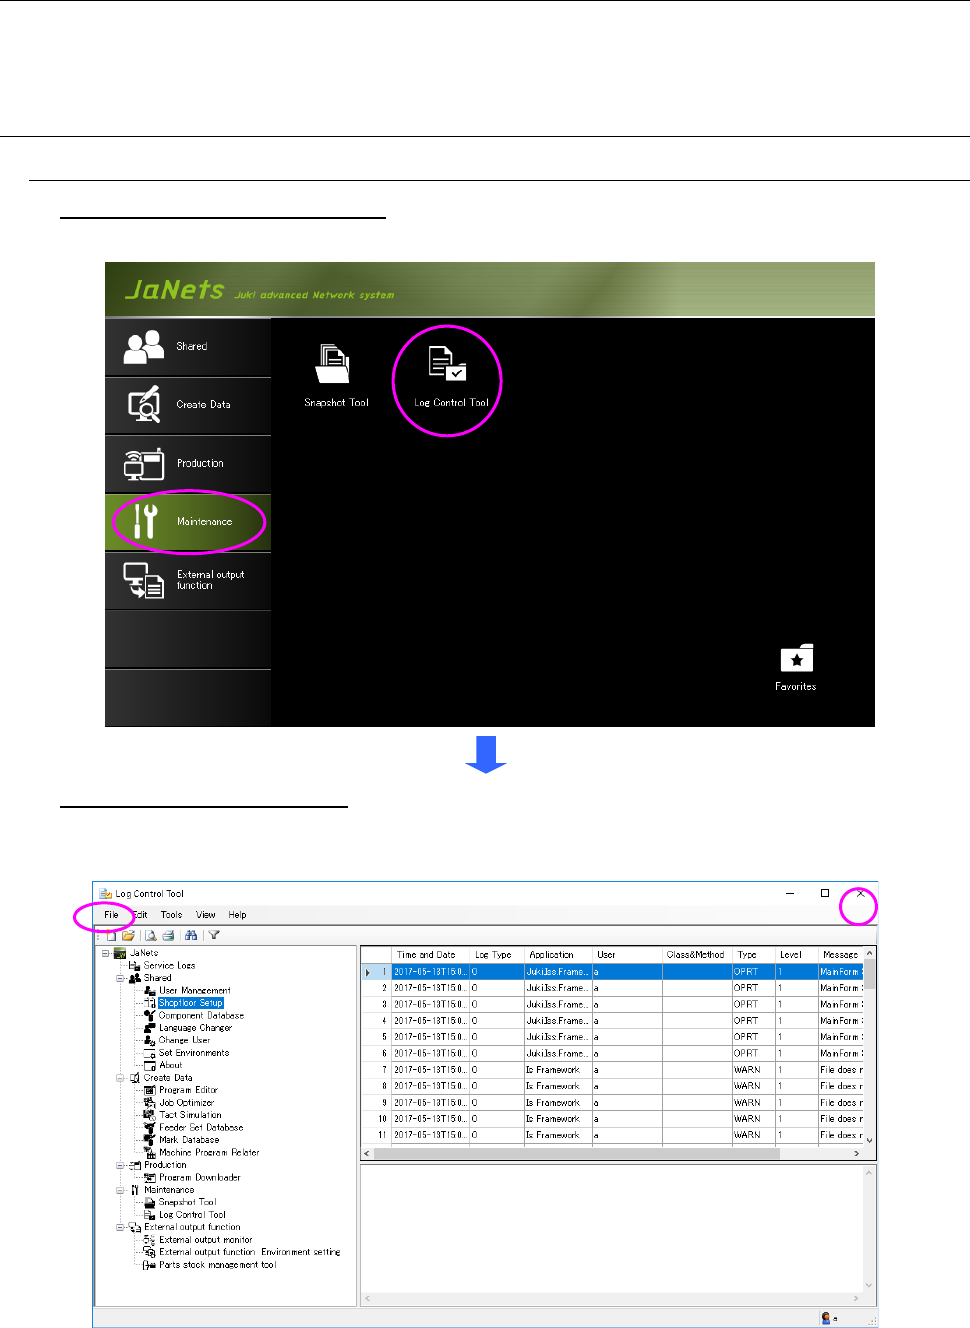The height and width of the screenshot is (1328, 970).
Task: Select External output monitor in the tree
Action: click(x=205, y=1240)
